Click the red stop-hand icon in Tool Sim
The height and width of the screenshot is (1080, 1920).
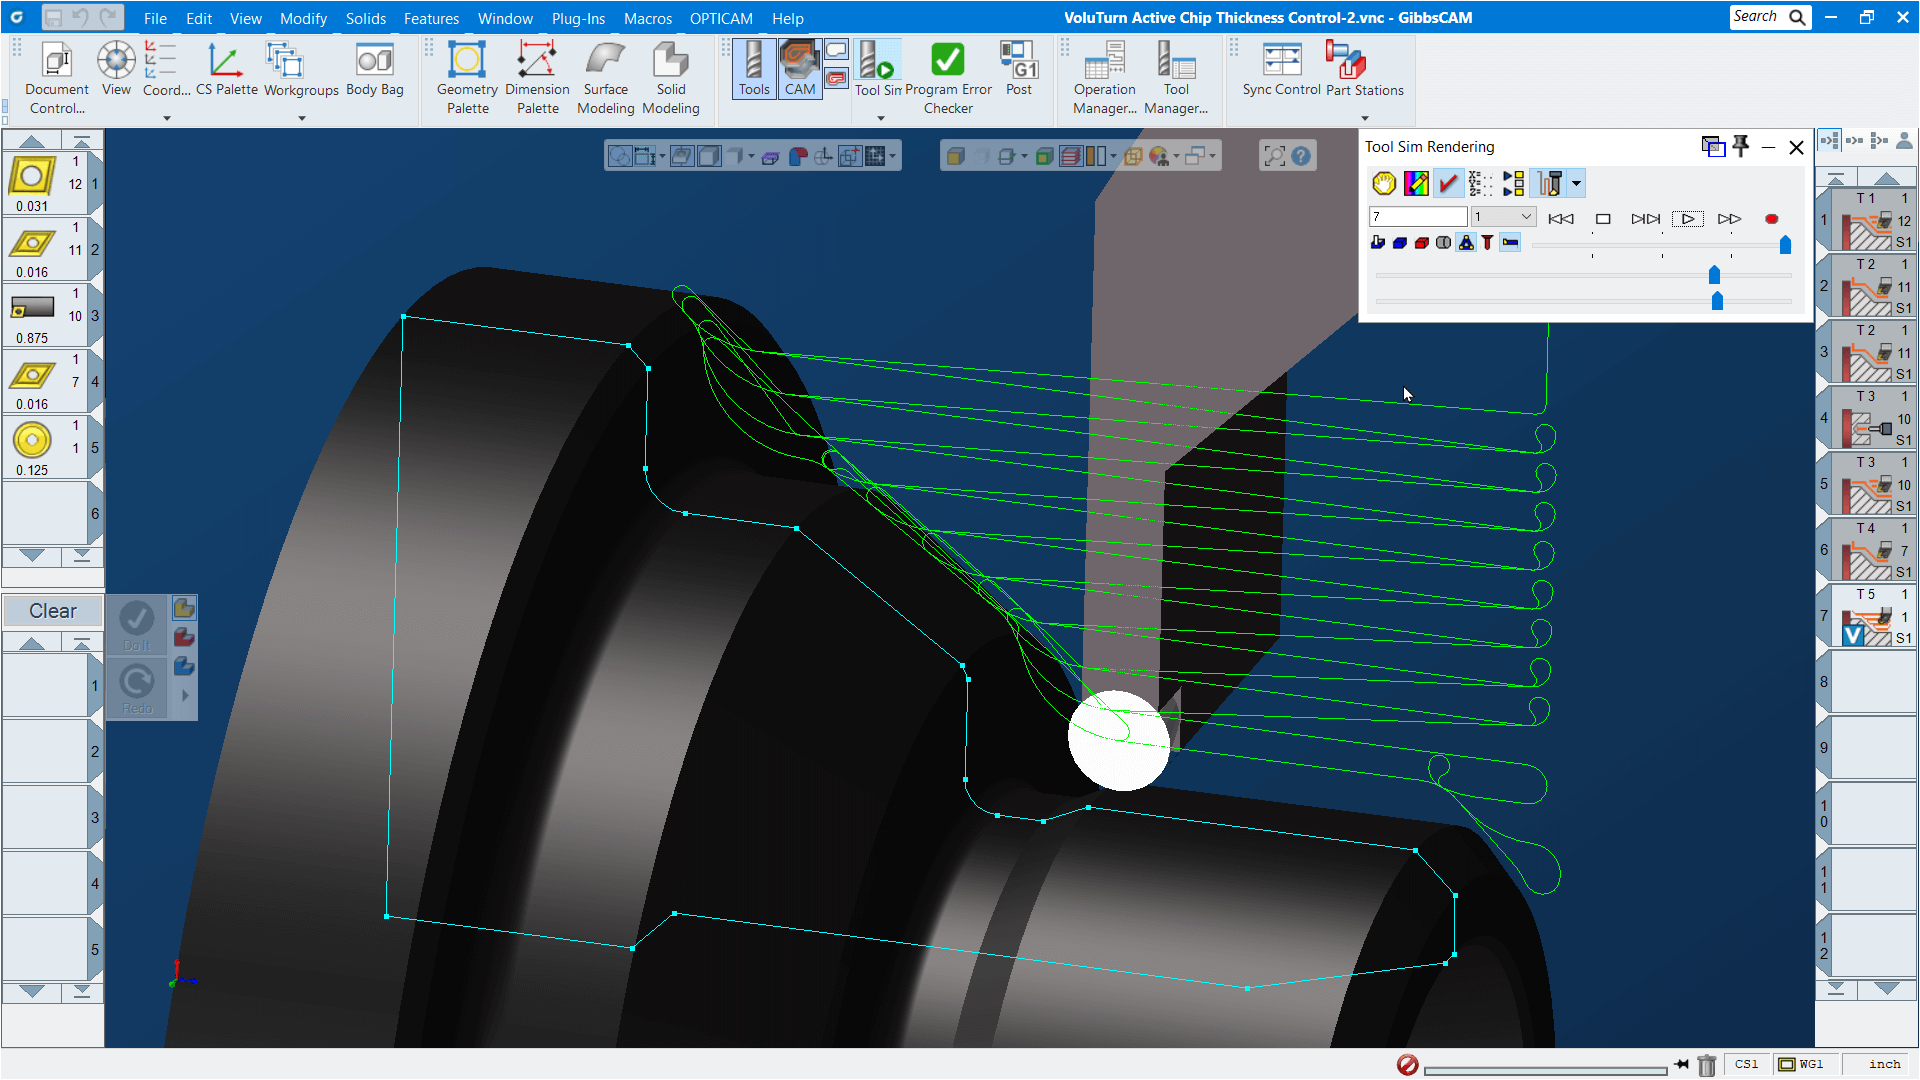click(x=1384, y=183)
